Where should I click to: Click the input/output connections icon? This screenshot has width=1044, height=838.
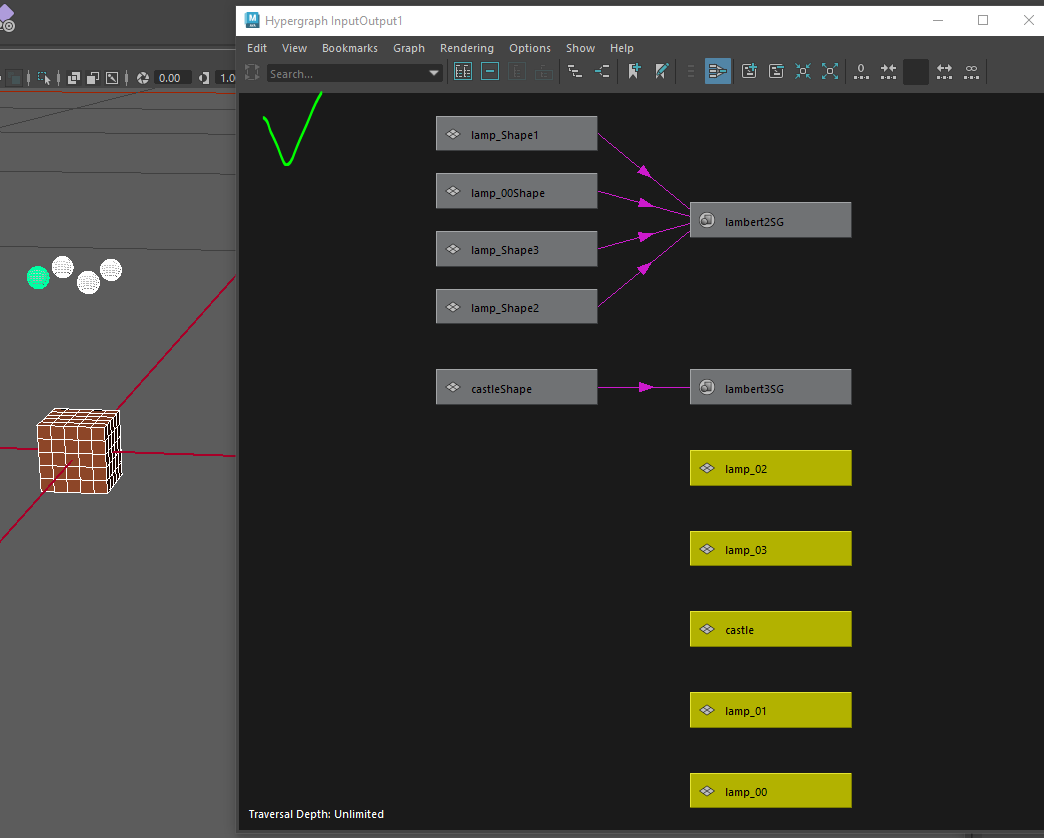(x=602, y=72)
